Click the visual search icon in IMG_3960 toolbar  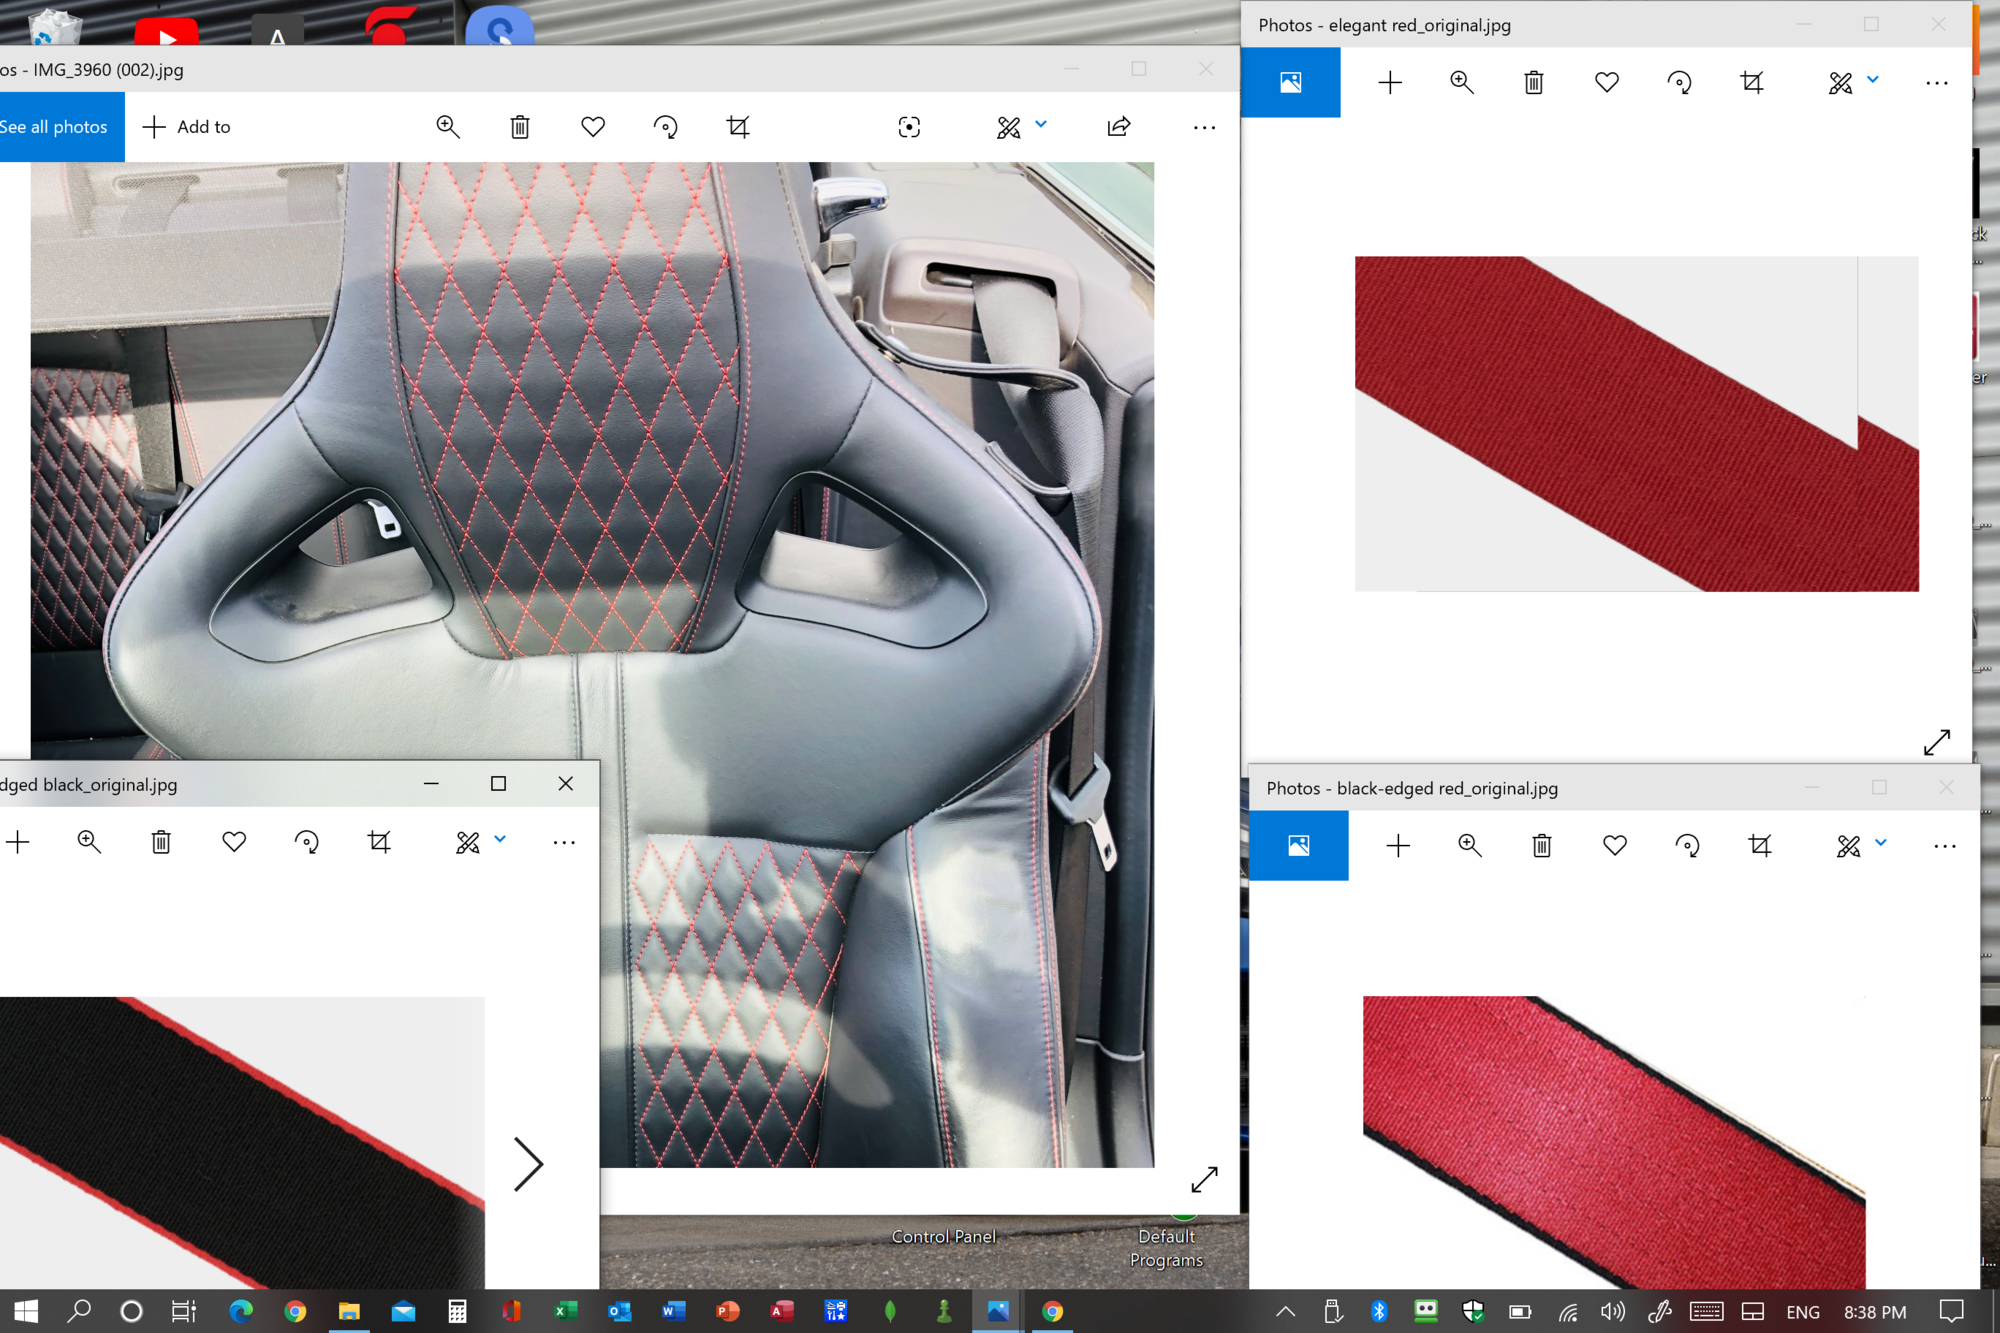pyautogui.click(x=909, y=127)
